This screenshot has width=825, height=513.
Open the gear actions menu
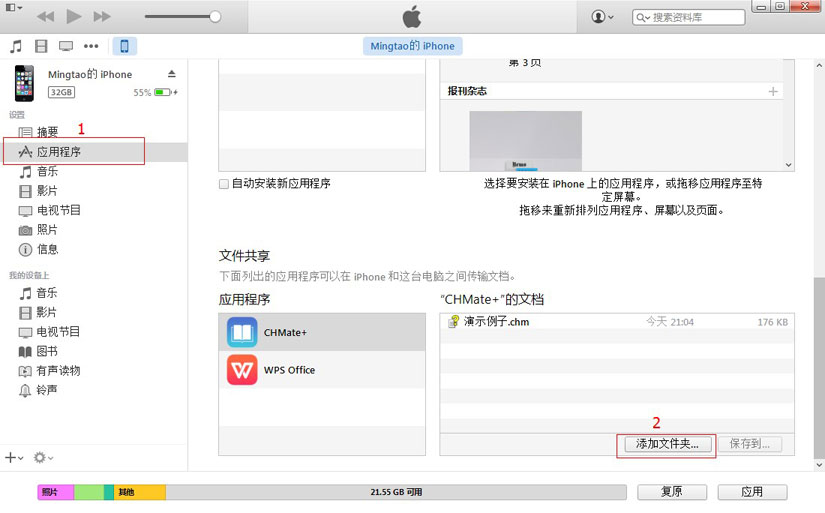pos(43,458)
